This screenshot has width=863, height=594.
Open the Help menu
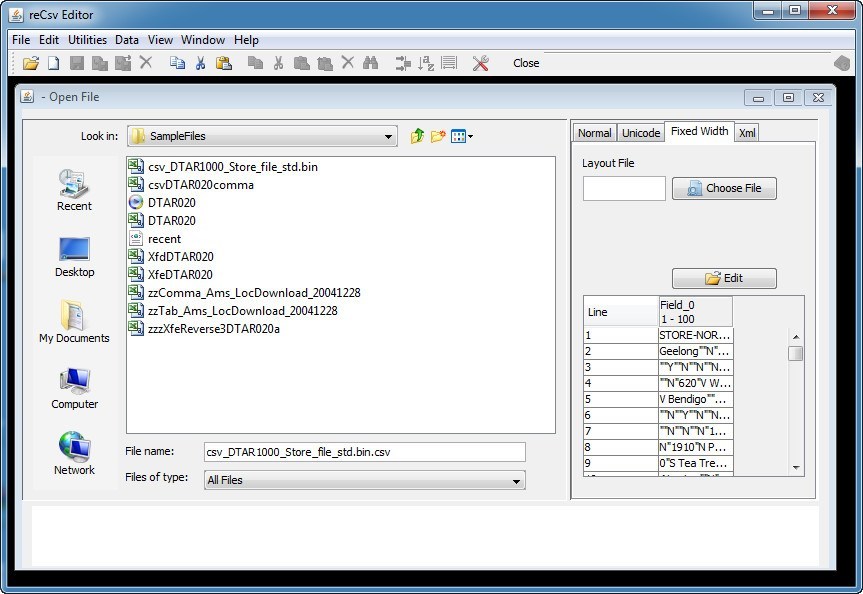[246, 40]
